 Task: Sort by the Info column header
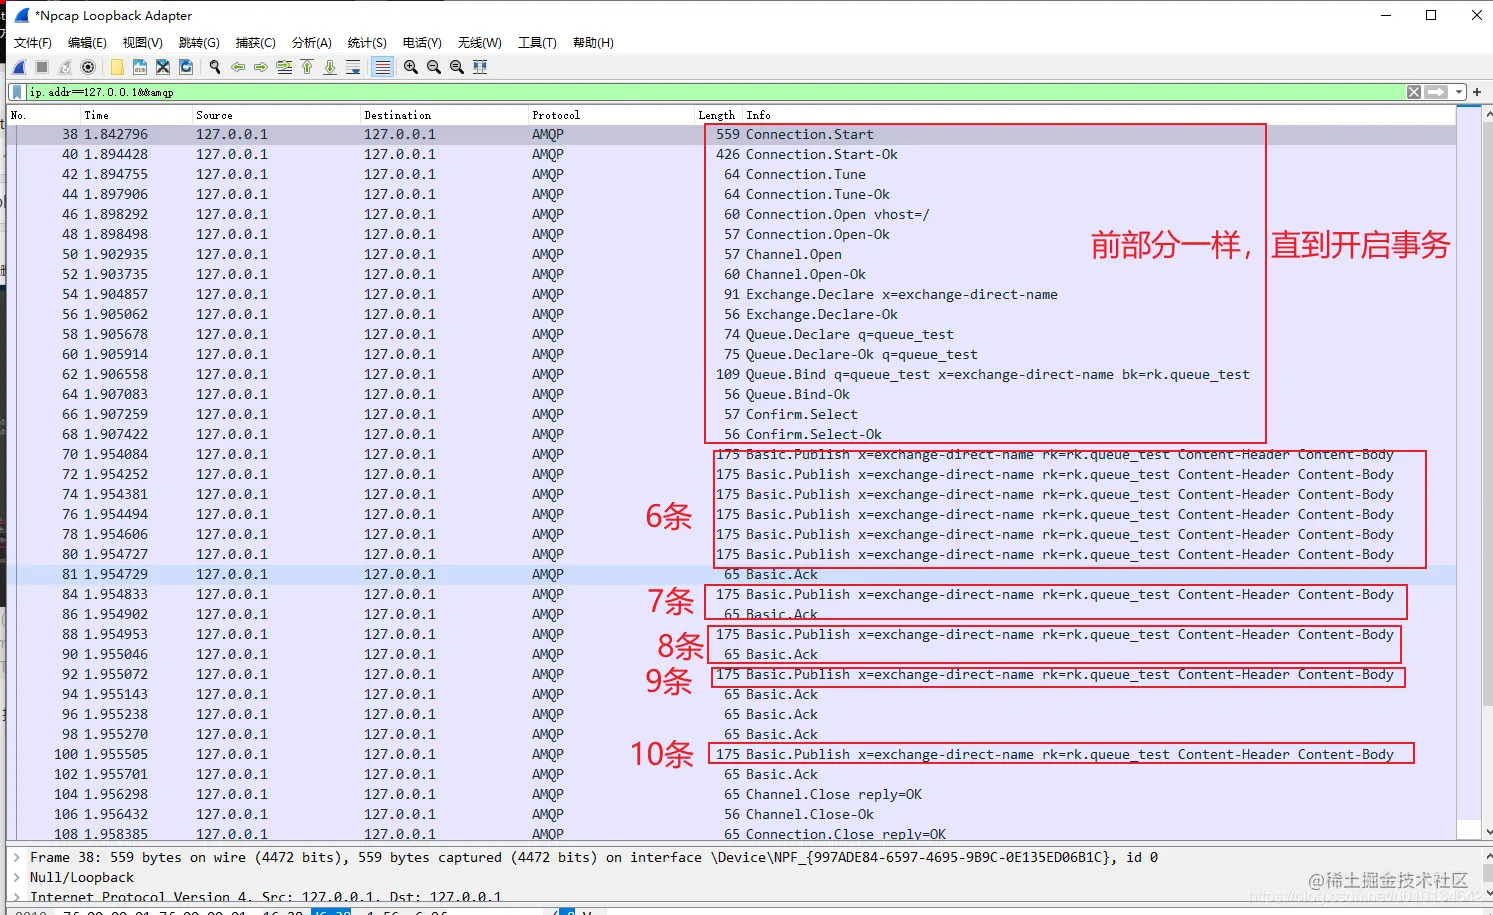click(x=1098, y=115)
